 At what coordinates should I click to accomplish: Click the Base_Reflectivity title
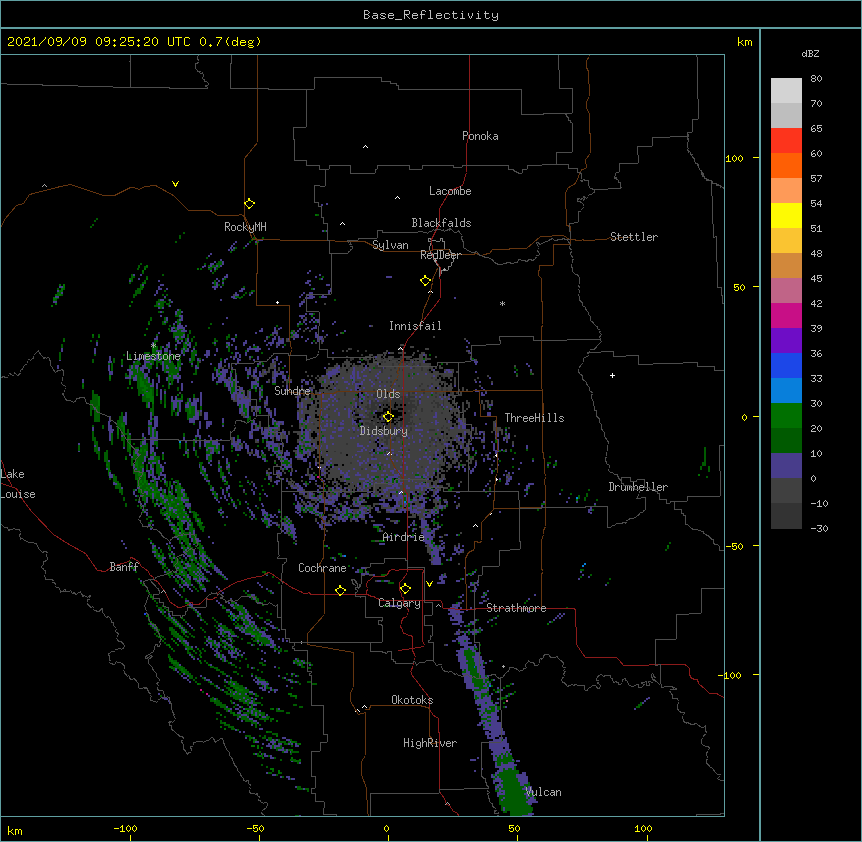[431, 15]
